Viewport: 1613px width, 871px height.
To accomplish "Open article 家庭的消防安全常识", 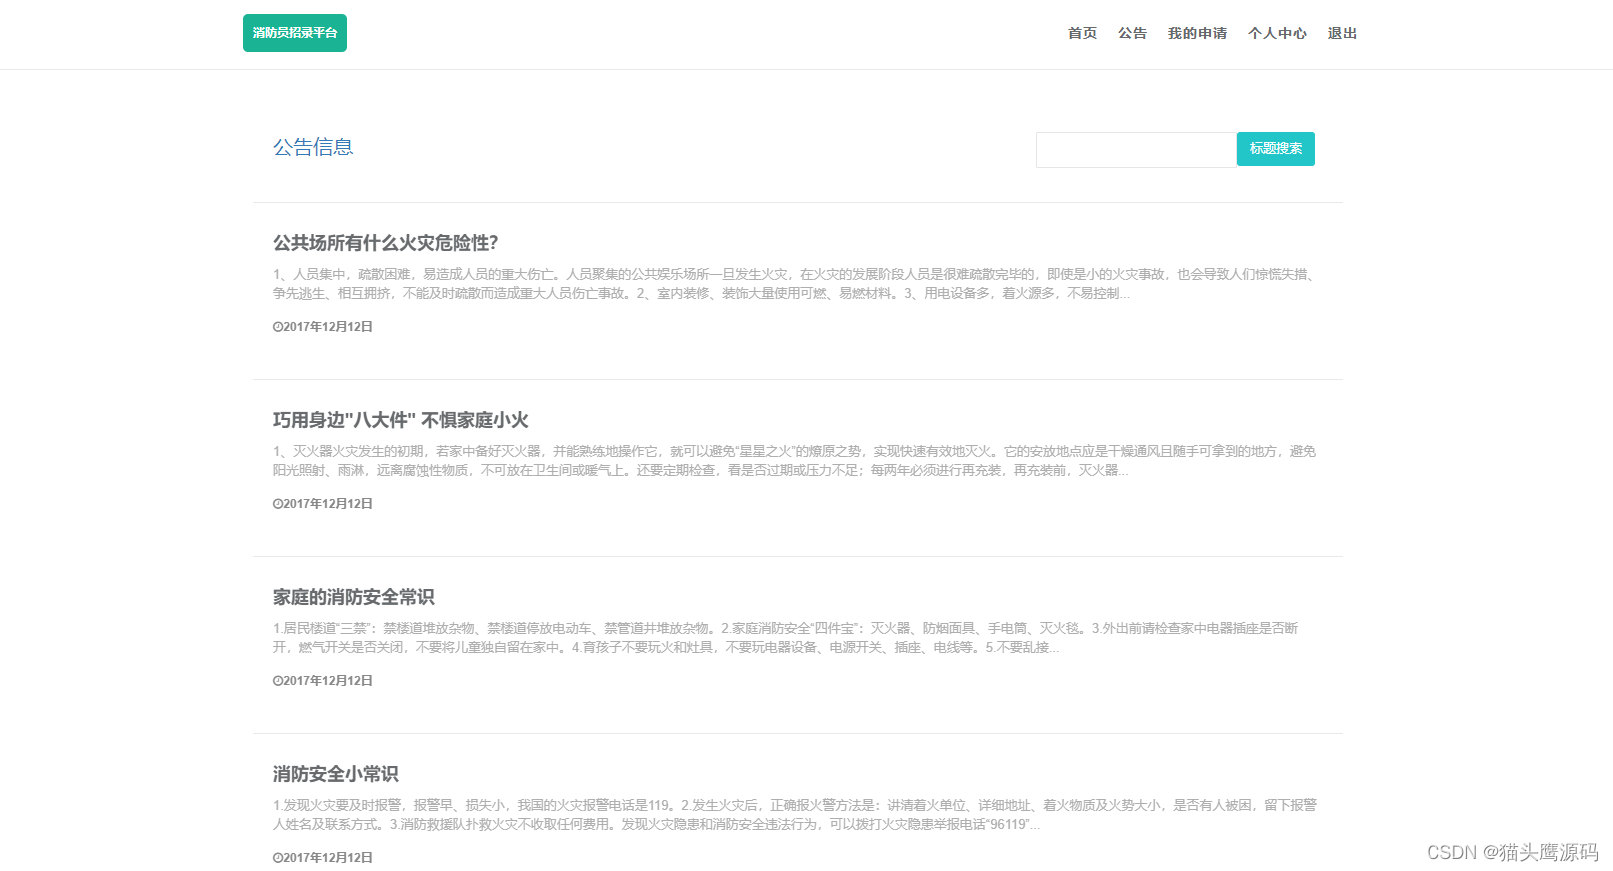I will (x=353, y=597).
